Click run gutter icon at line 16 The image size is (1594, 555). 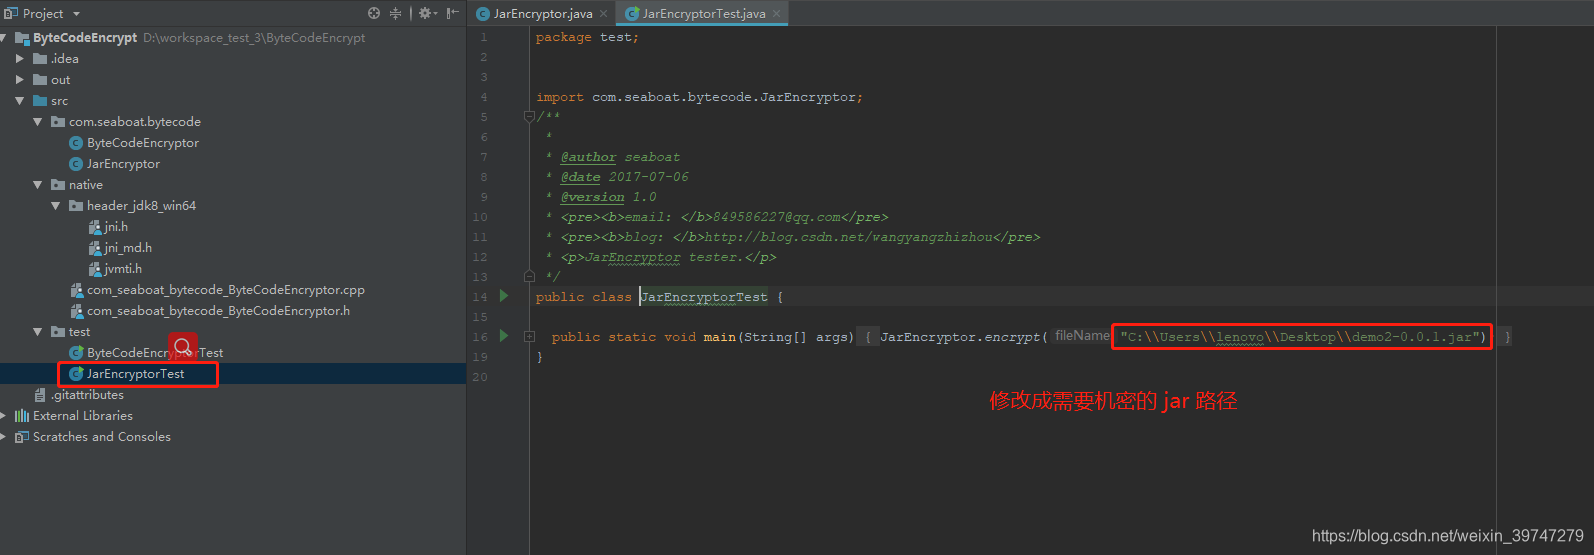pyautogui.click(x=504, y=336)
